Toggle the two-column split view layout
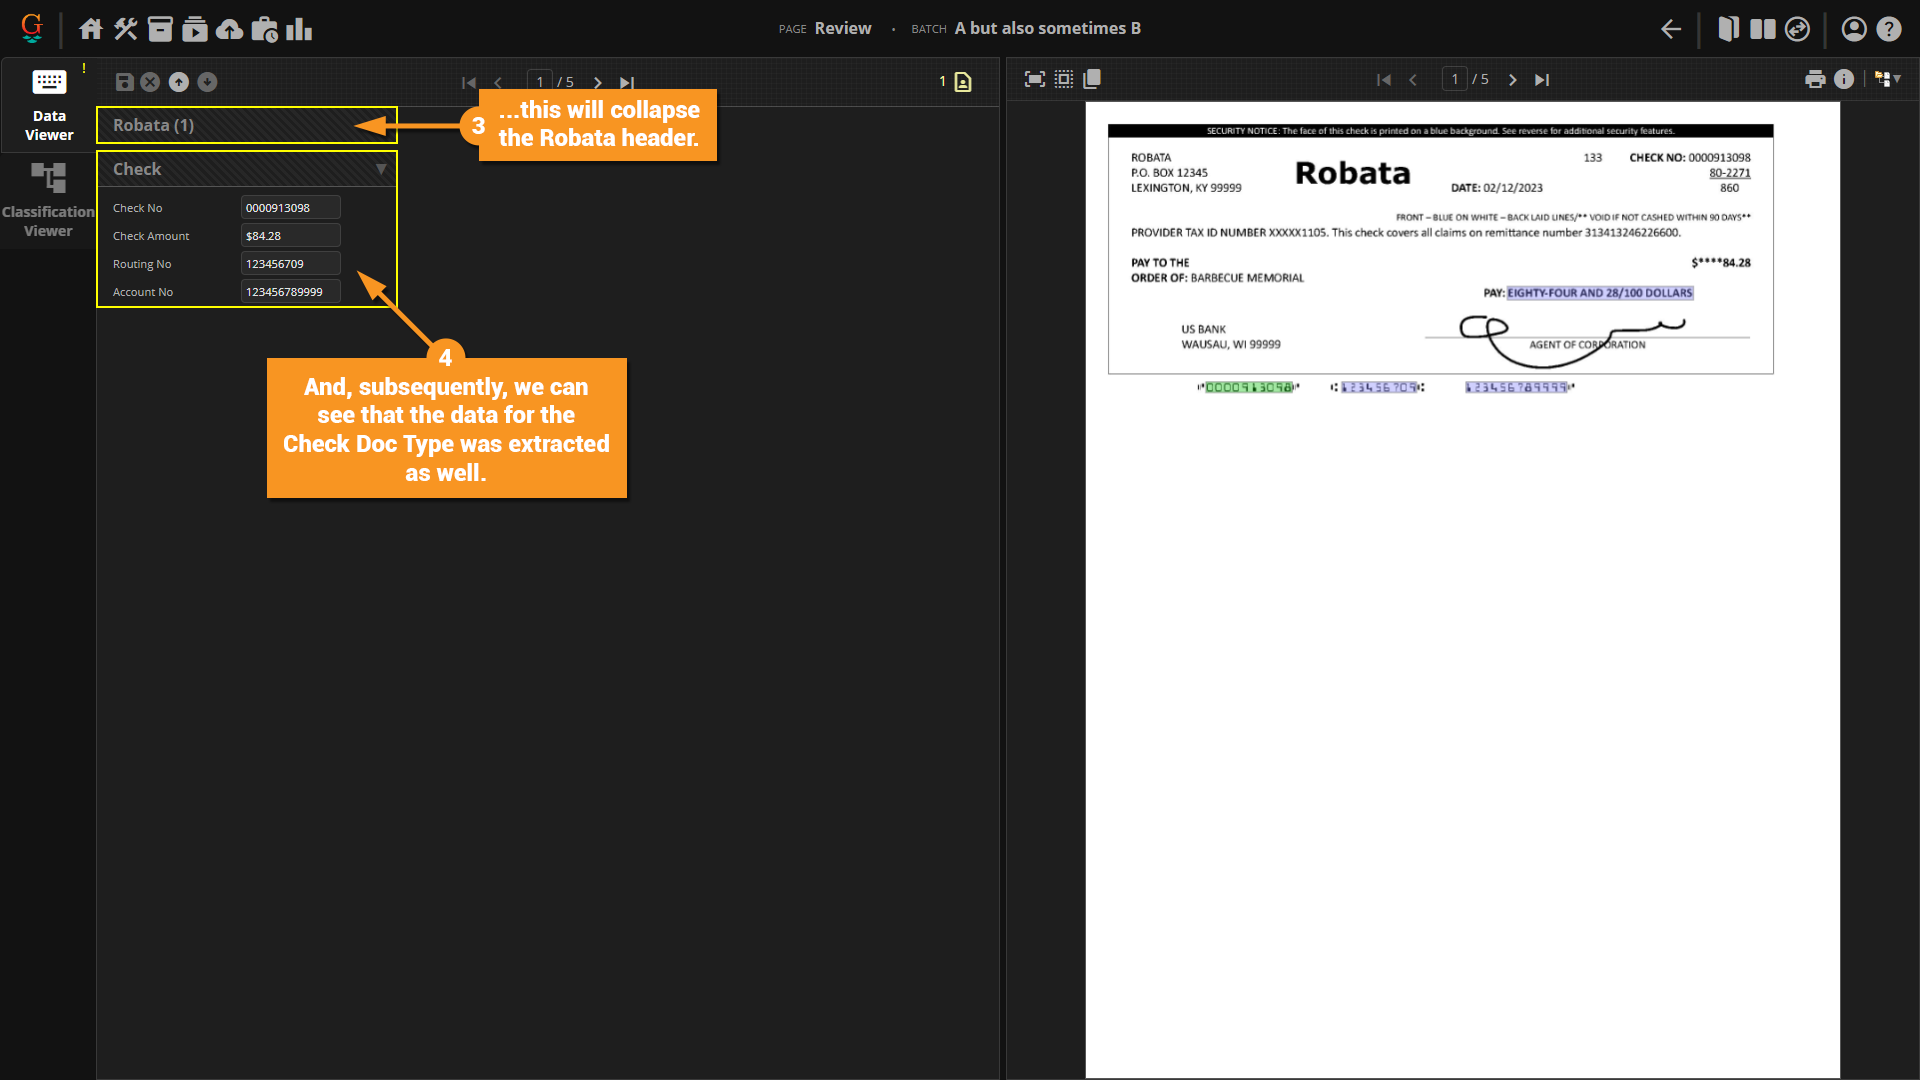 [1762, 29]
